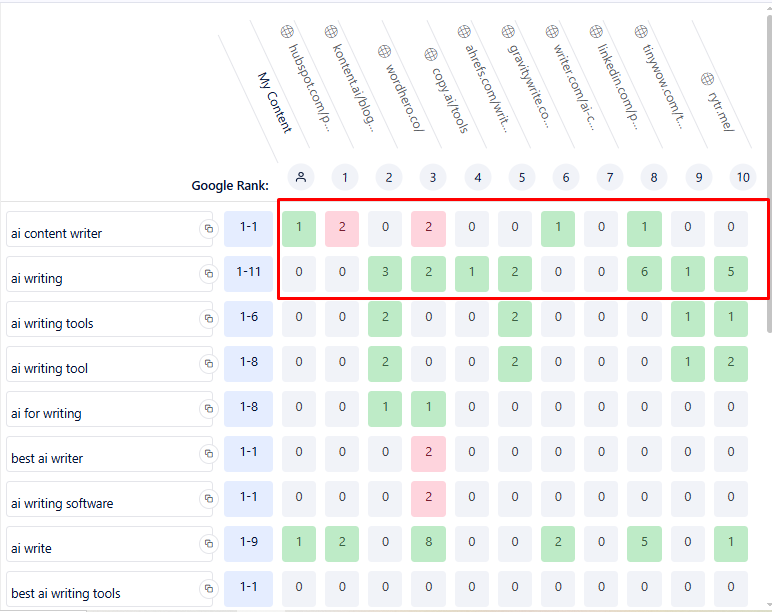772x612 pixels.
Task: Copy the 'ai writing software' keyword
Action: [x=208, y=499]
